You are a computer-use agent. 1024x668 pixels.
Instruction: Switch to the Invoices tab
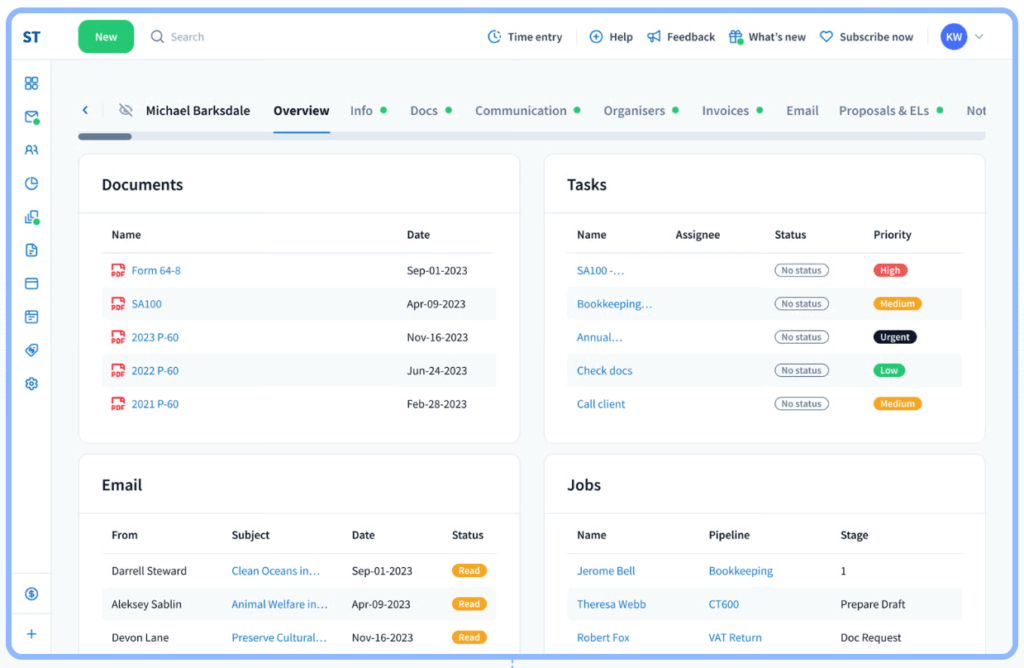click(x=725, y=111)
